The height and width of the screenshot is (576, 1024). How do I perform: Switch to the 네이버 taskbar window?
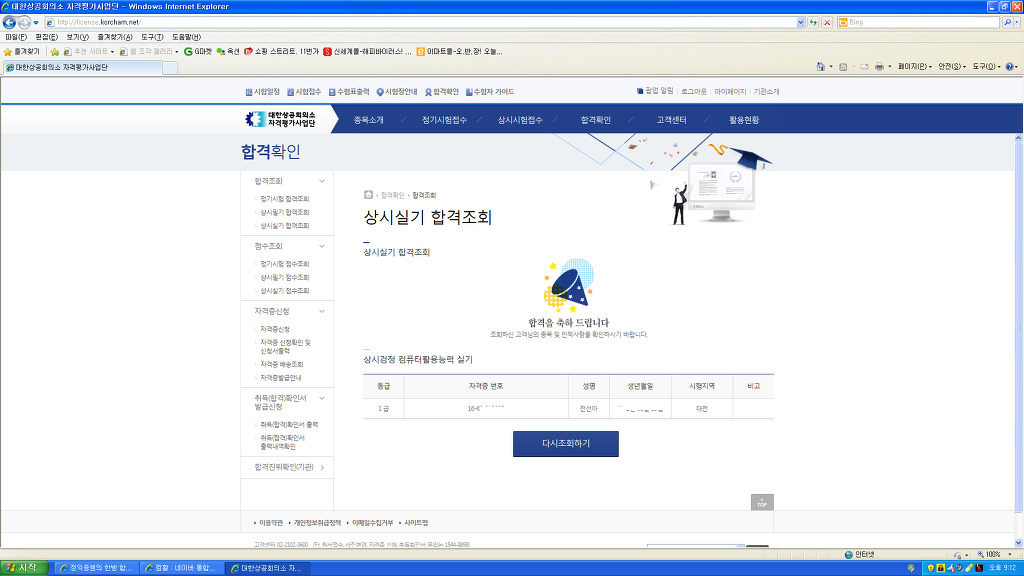[x=181, y=568]
